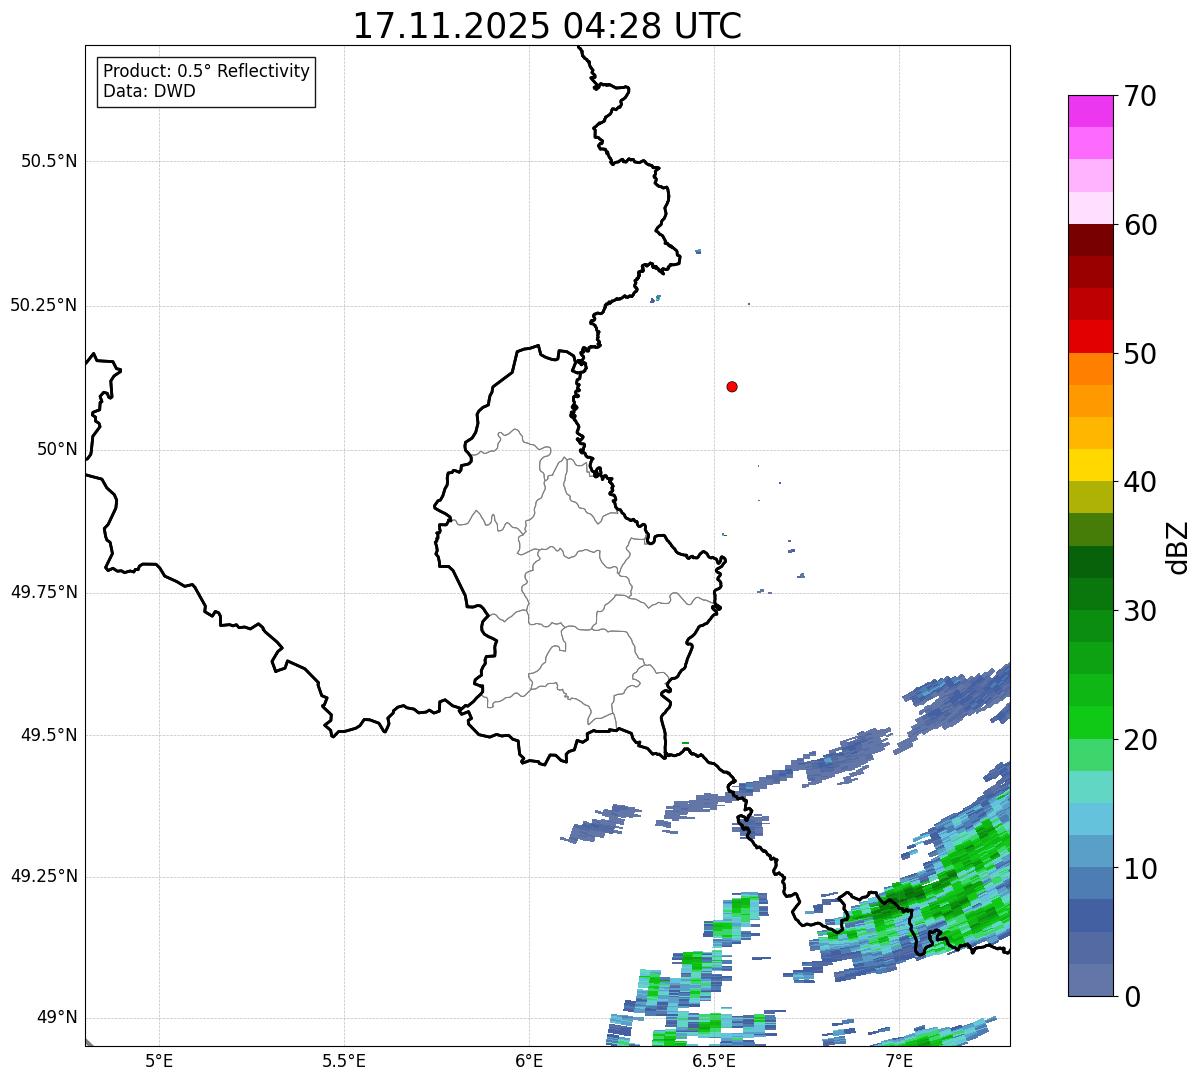The width and height of the screenshot is (1202, 1081).
Task: Click the colorbar tick value 40
Action: 1139,482
